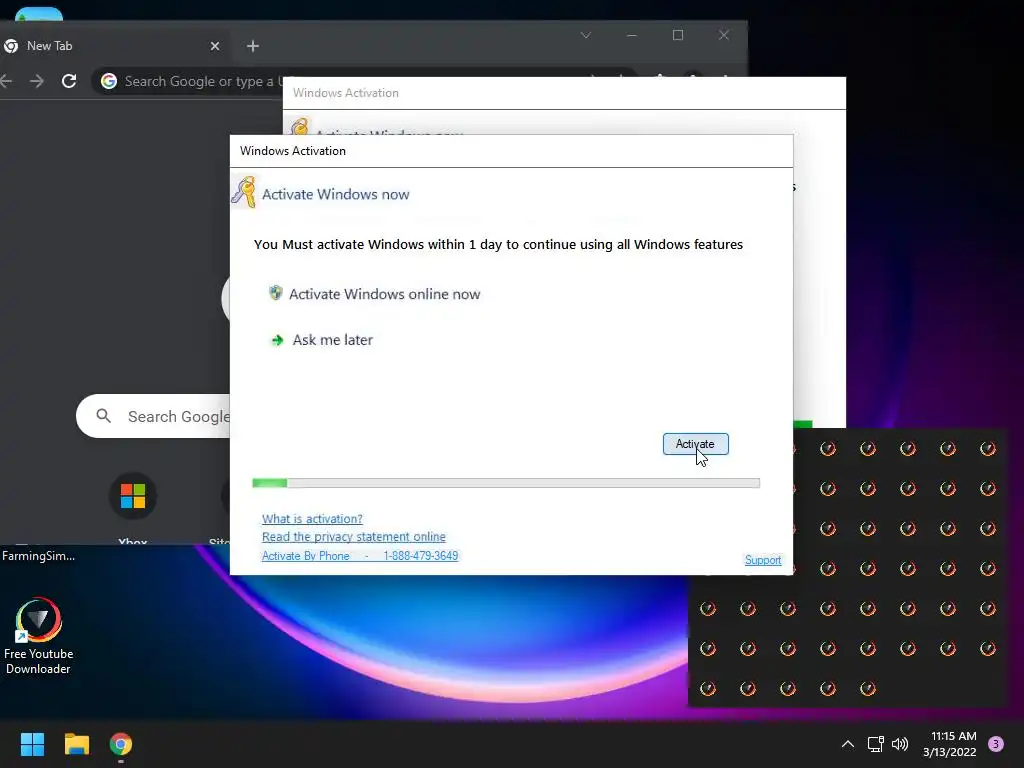Open the clock showing 11:15 AM
The height and width of the screenshot is (768, 1024).
[950, 744]
